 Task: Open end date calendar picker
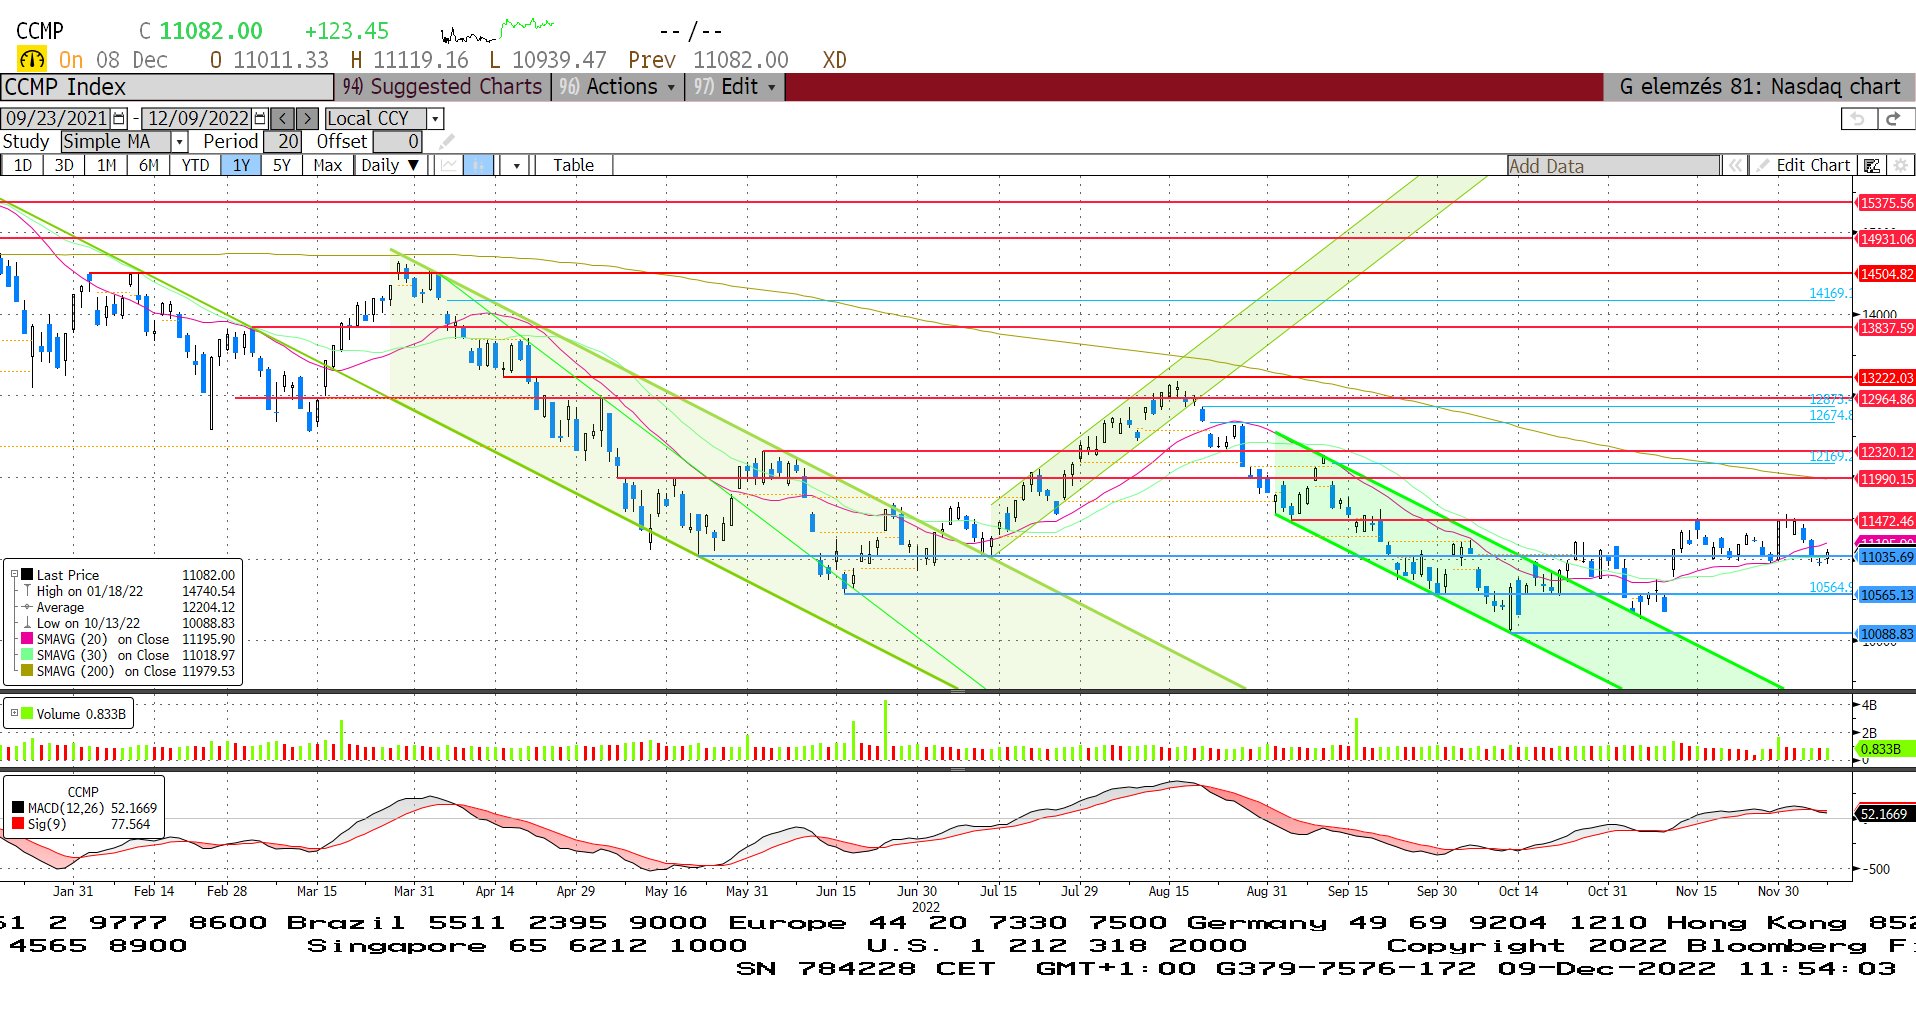261,118
